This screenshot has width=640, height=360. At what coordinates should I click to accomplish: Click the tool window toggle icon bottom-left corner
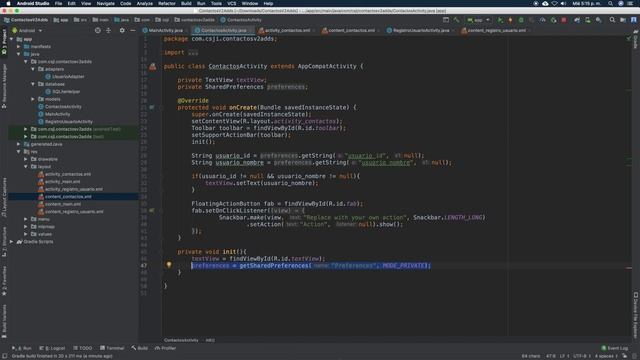[4, 356]
